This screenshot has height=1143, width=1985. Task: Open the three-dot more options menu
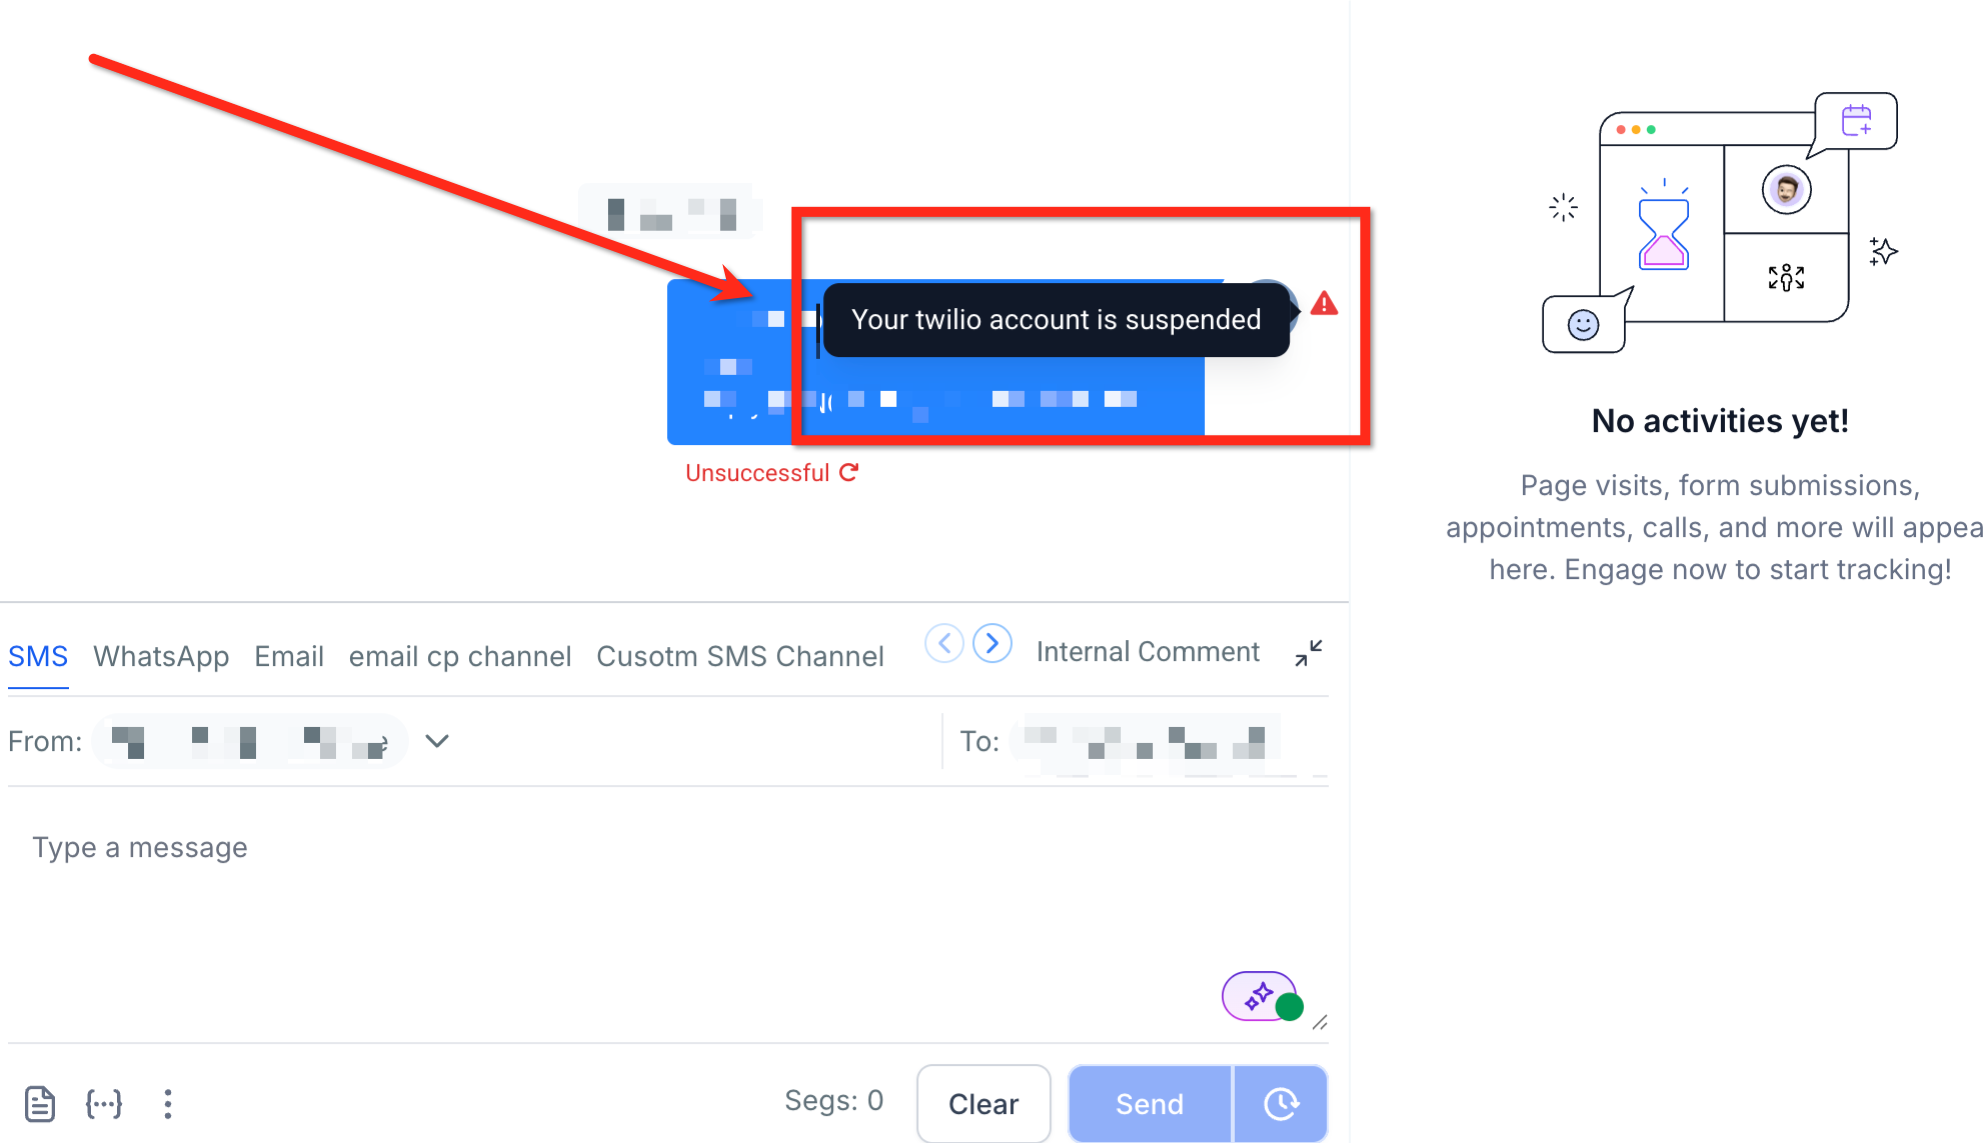168,1103
